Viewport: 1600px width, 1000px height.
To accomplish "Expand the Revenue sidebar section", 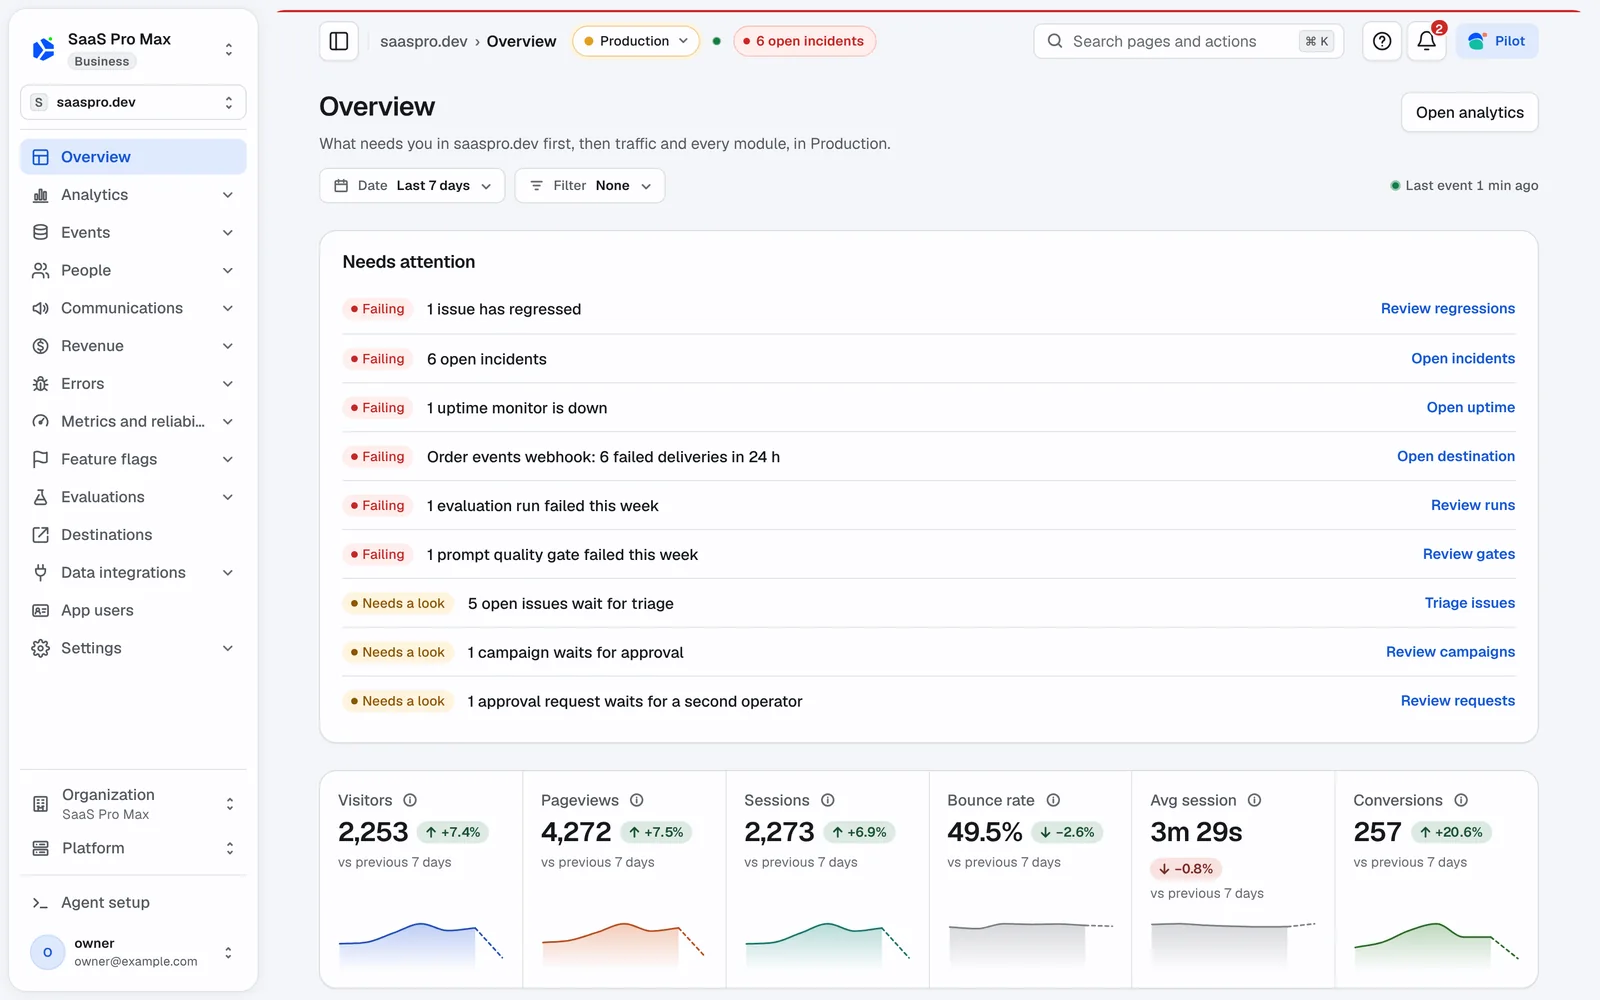I will [133, 346].
